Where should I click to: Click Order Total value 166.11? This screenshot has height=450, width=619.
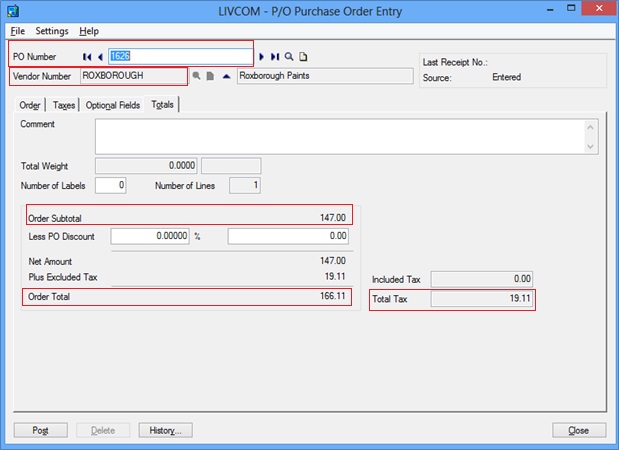point(333,296)
